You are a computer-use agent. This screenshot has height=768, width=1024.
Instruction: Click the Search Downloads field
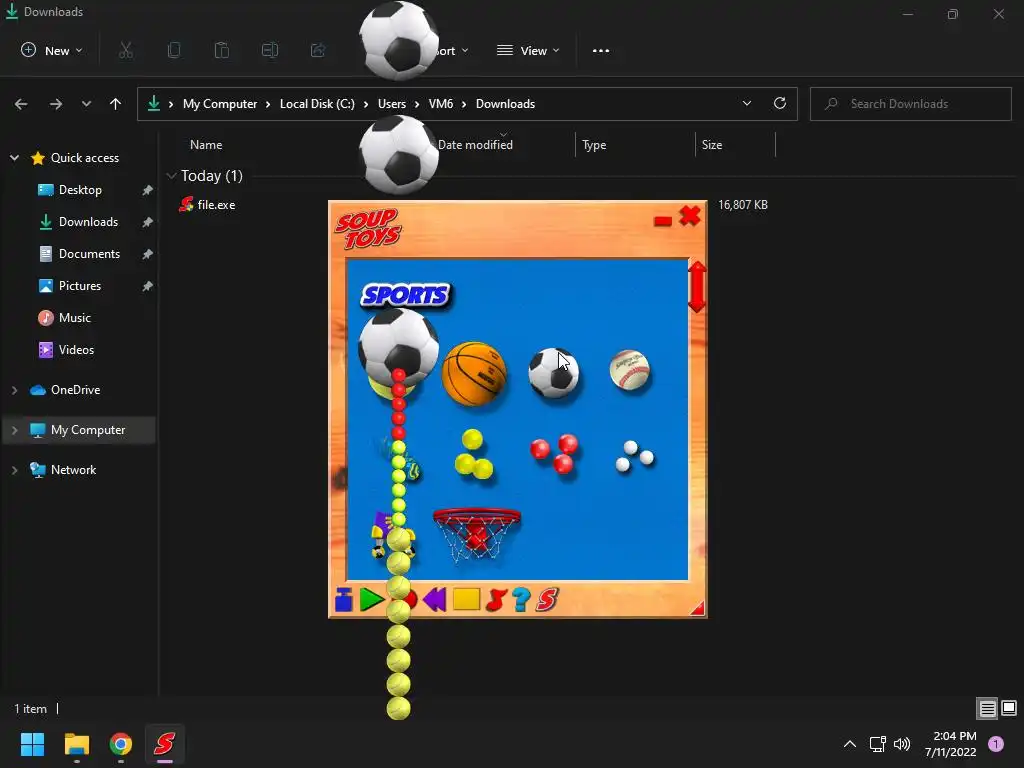pyautogui.click(x=911, y=104)
